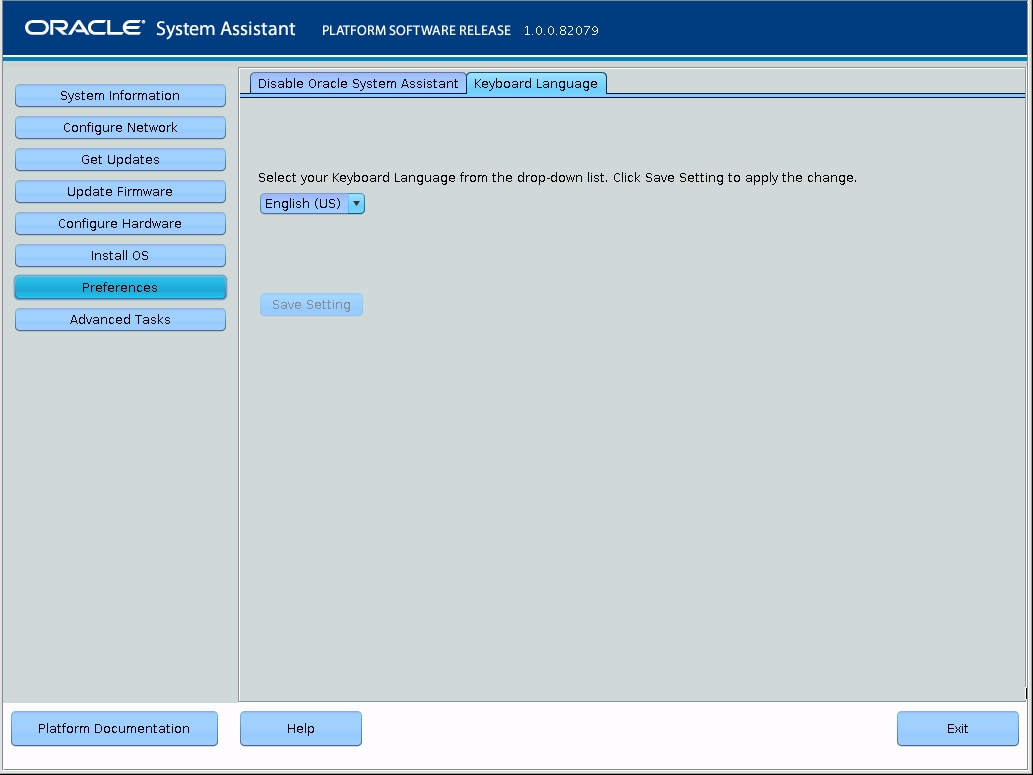Select the Preferences sidebar button
The width and height of the screenshot is (1033, 775).
pos(120,287)
